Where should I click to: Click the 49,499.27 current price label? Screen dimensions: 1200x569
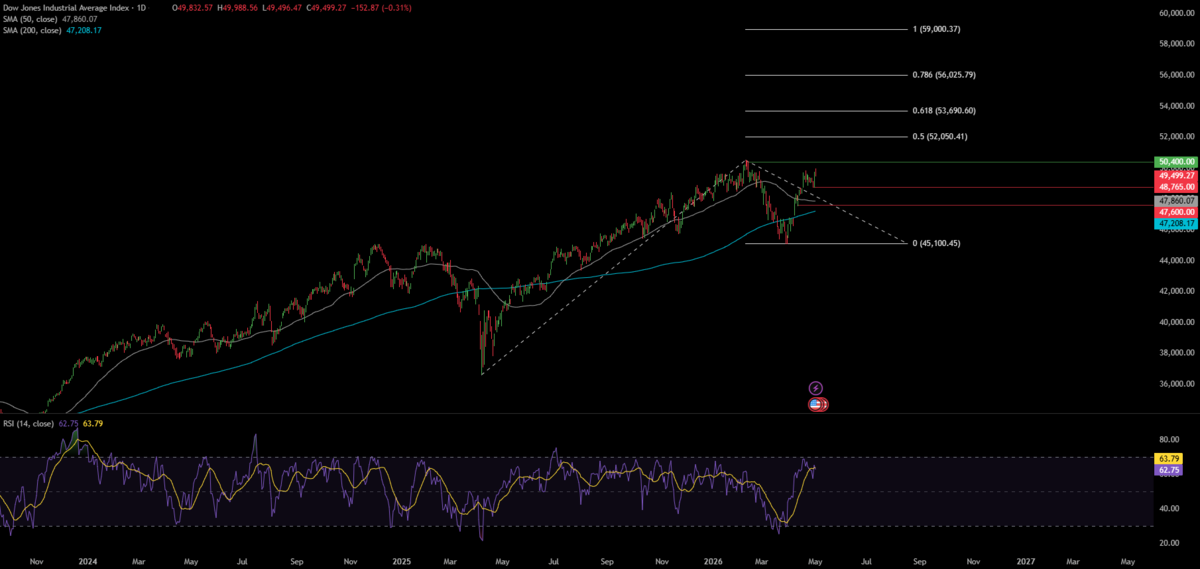point(1176,175)
